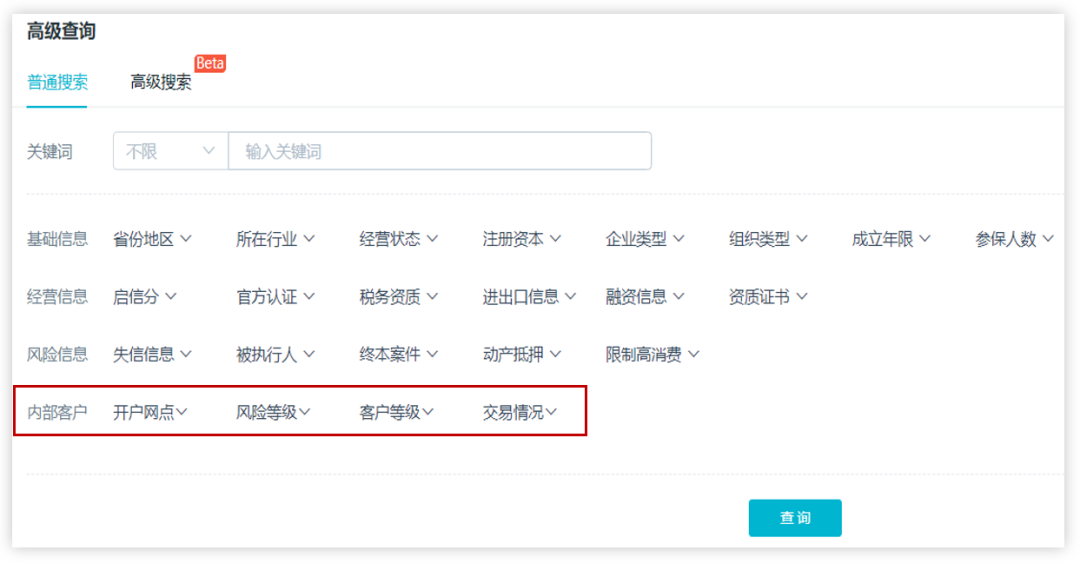Select the 交易情况 filter
This screenshot has width=1080, height=564.
pyautogui.click(x=520, y=412)
